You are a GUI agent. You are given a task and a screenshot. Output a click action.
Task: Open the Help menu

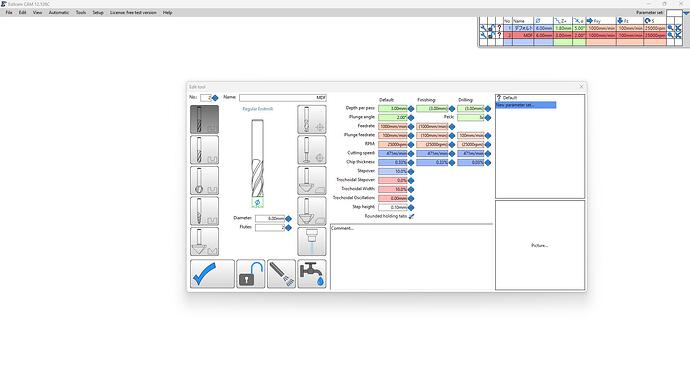click(x=167, y=13)
